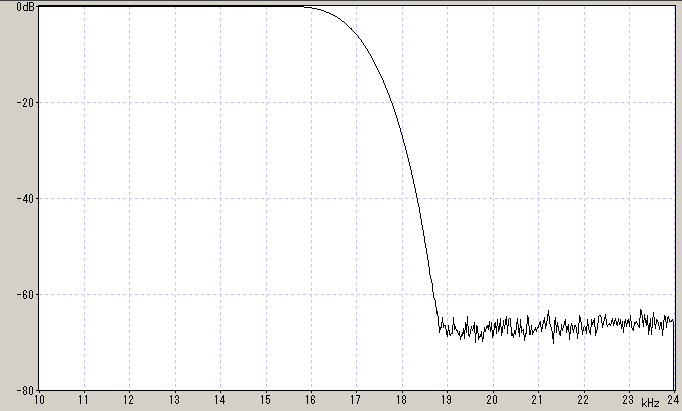
Task: Click the -20 level axis label
Action: pyautogui.click(x=26, y=103)
